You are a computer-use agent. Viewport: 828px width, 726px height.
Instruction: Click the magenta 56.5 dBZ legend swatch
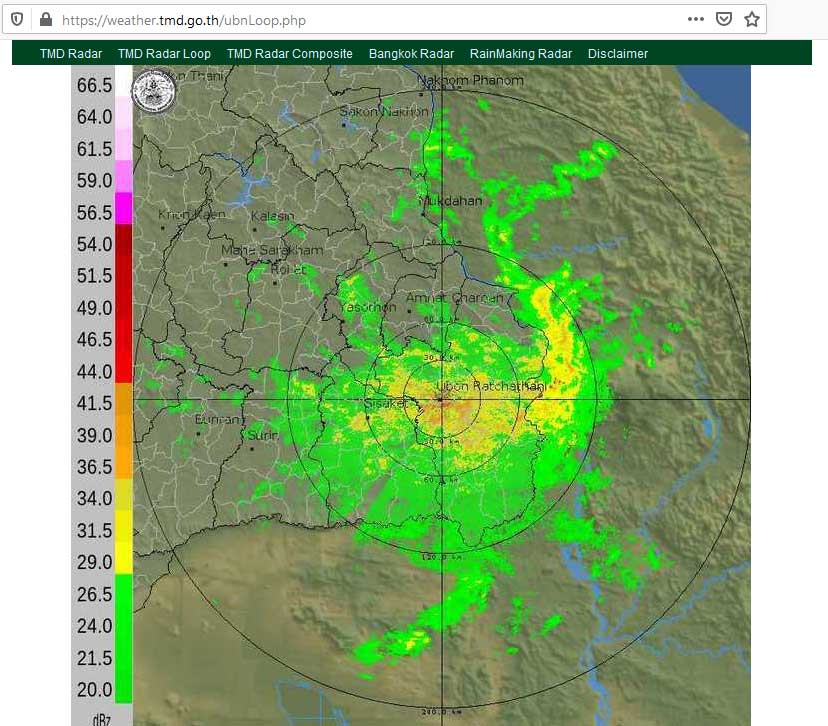coord(124,209)
